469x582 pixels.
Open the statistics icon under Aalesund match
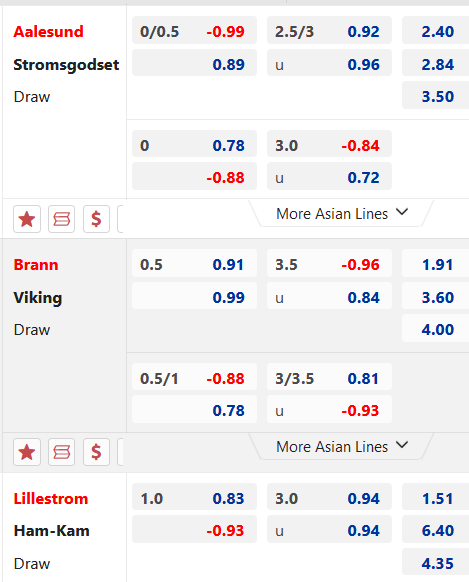(62, 219)
